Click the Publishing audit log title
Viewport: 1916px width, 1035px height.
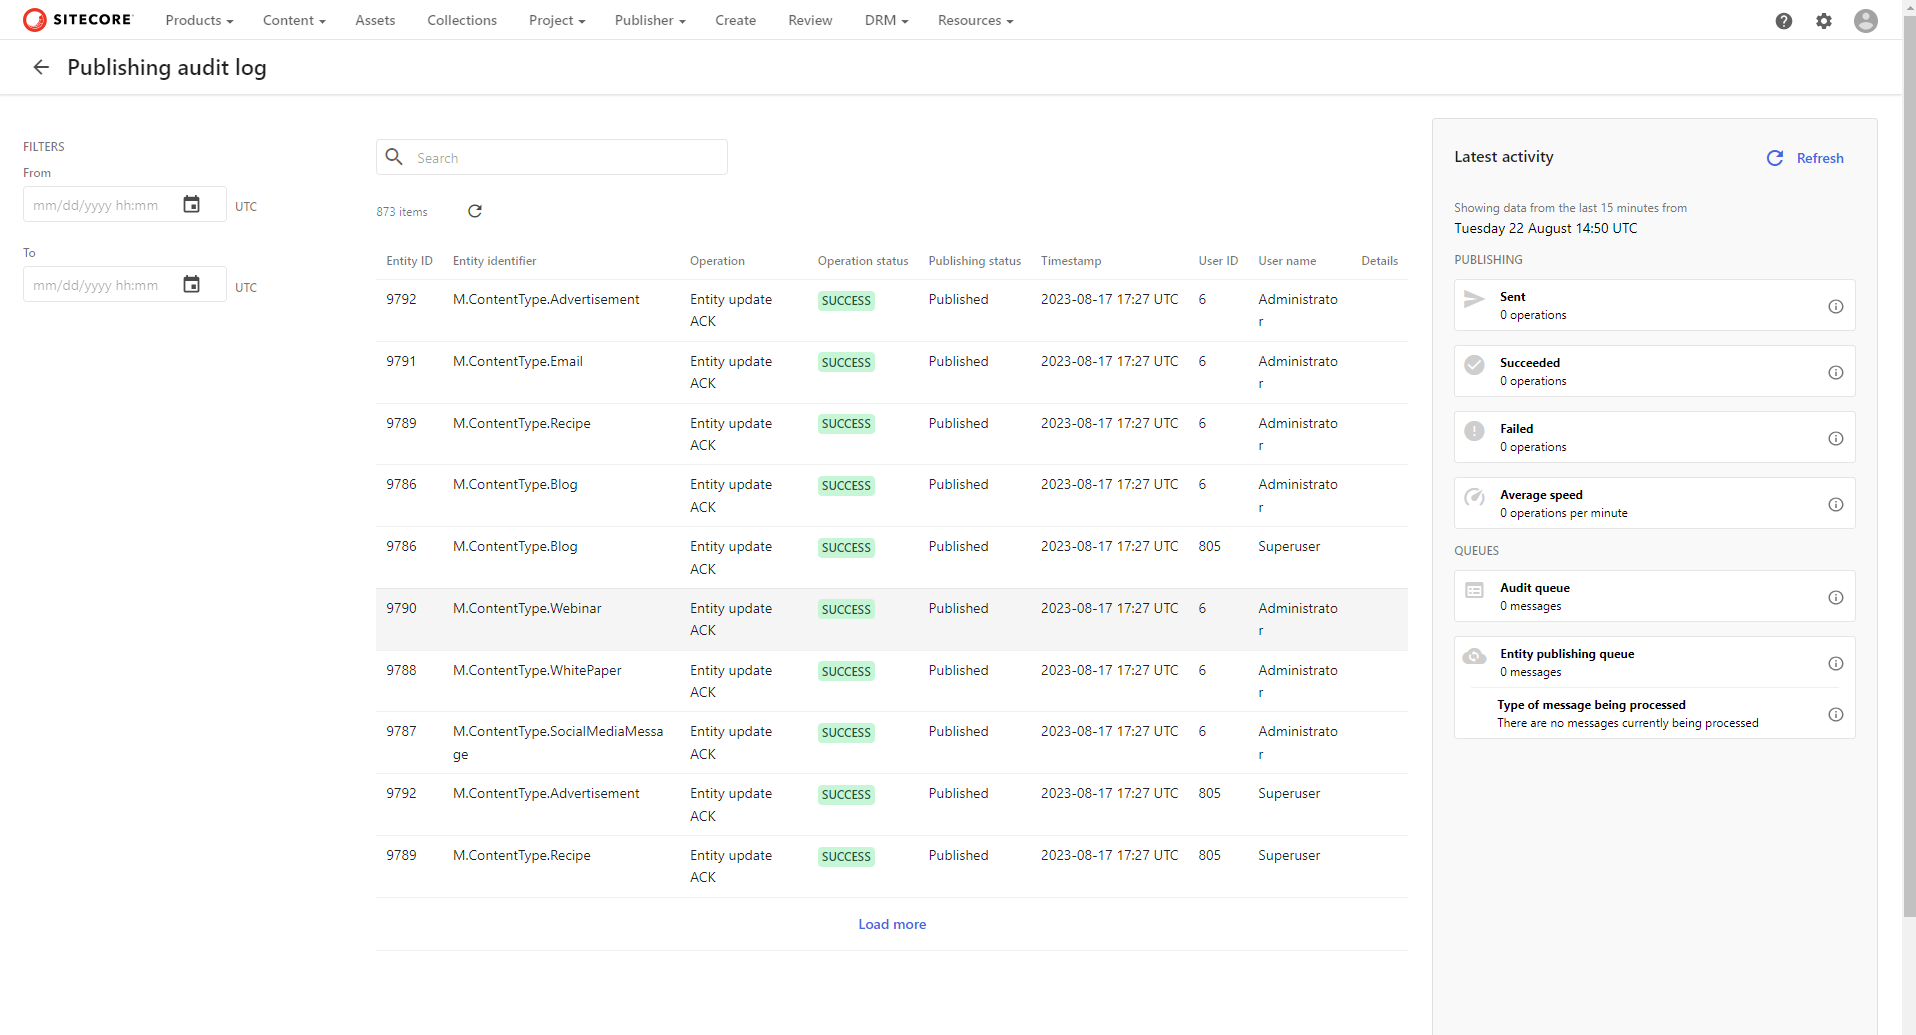(x=167, y=67)
